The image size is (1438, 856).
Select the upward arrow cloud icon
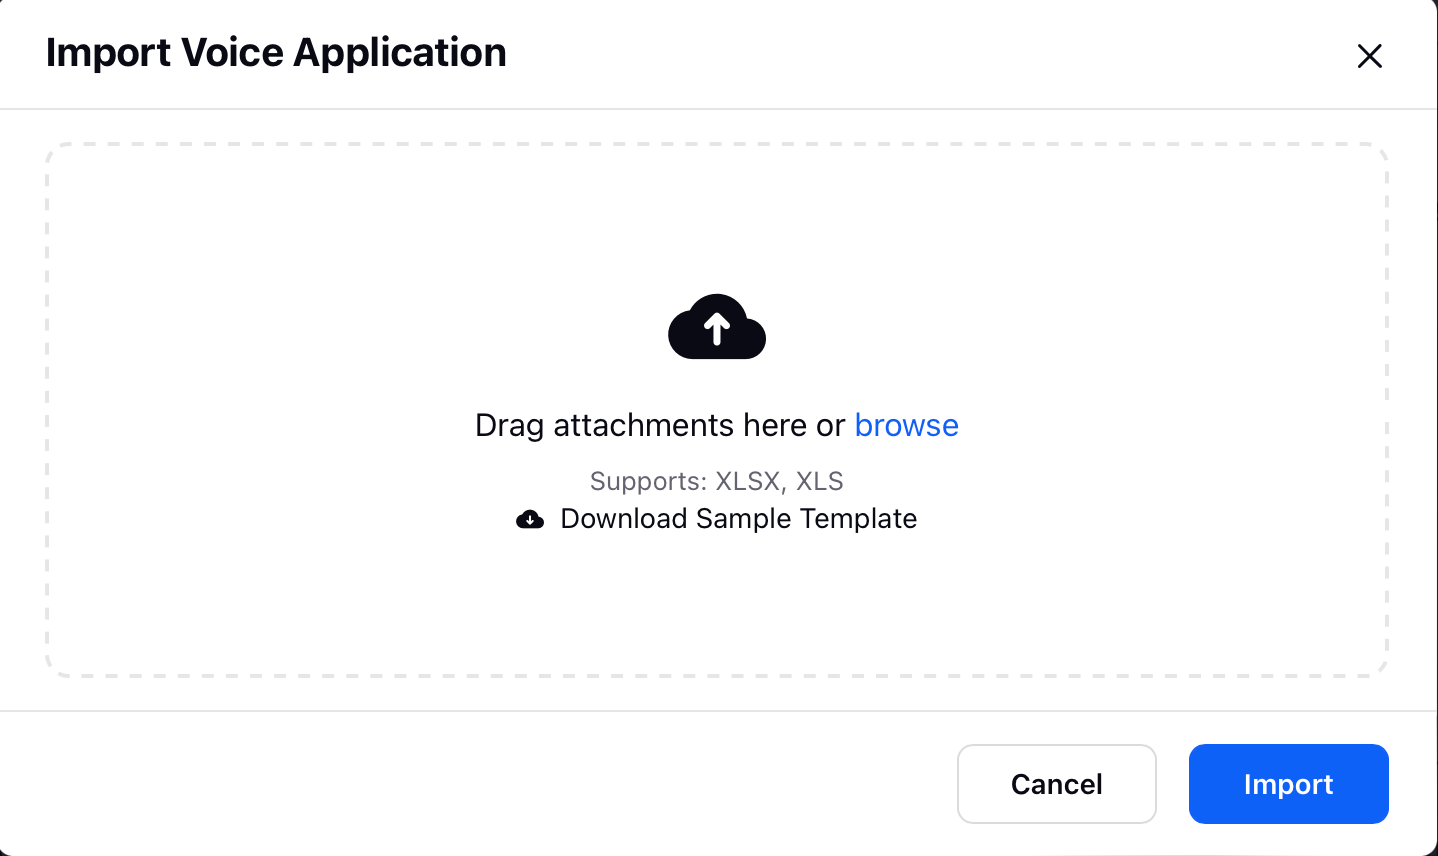pos(717,327)
